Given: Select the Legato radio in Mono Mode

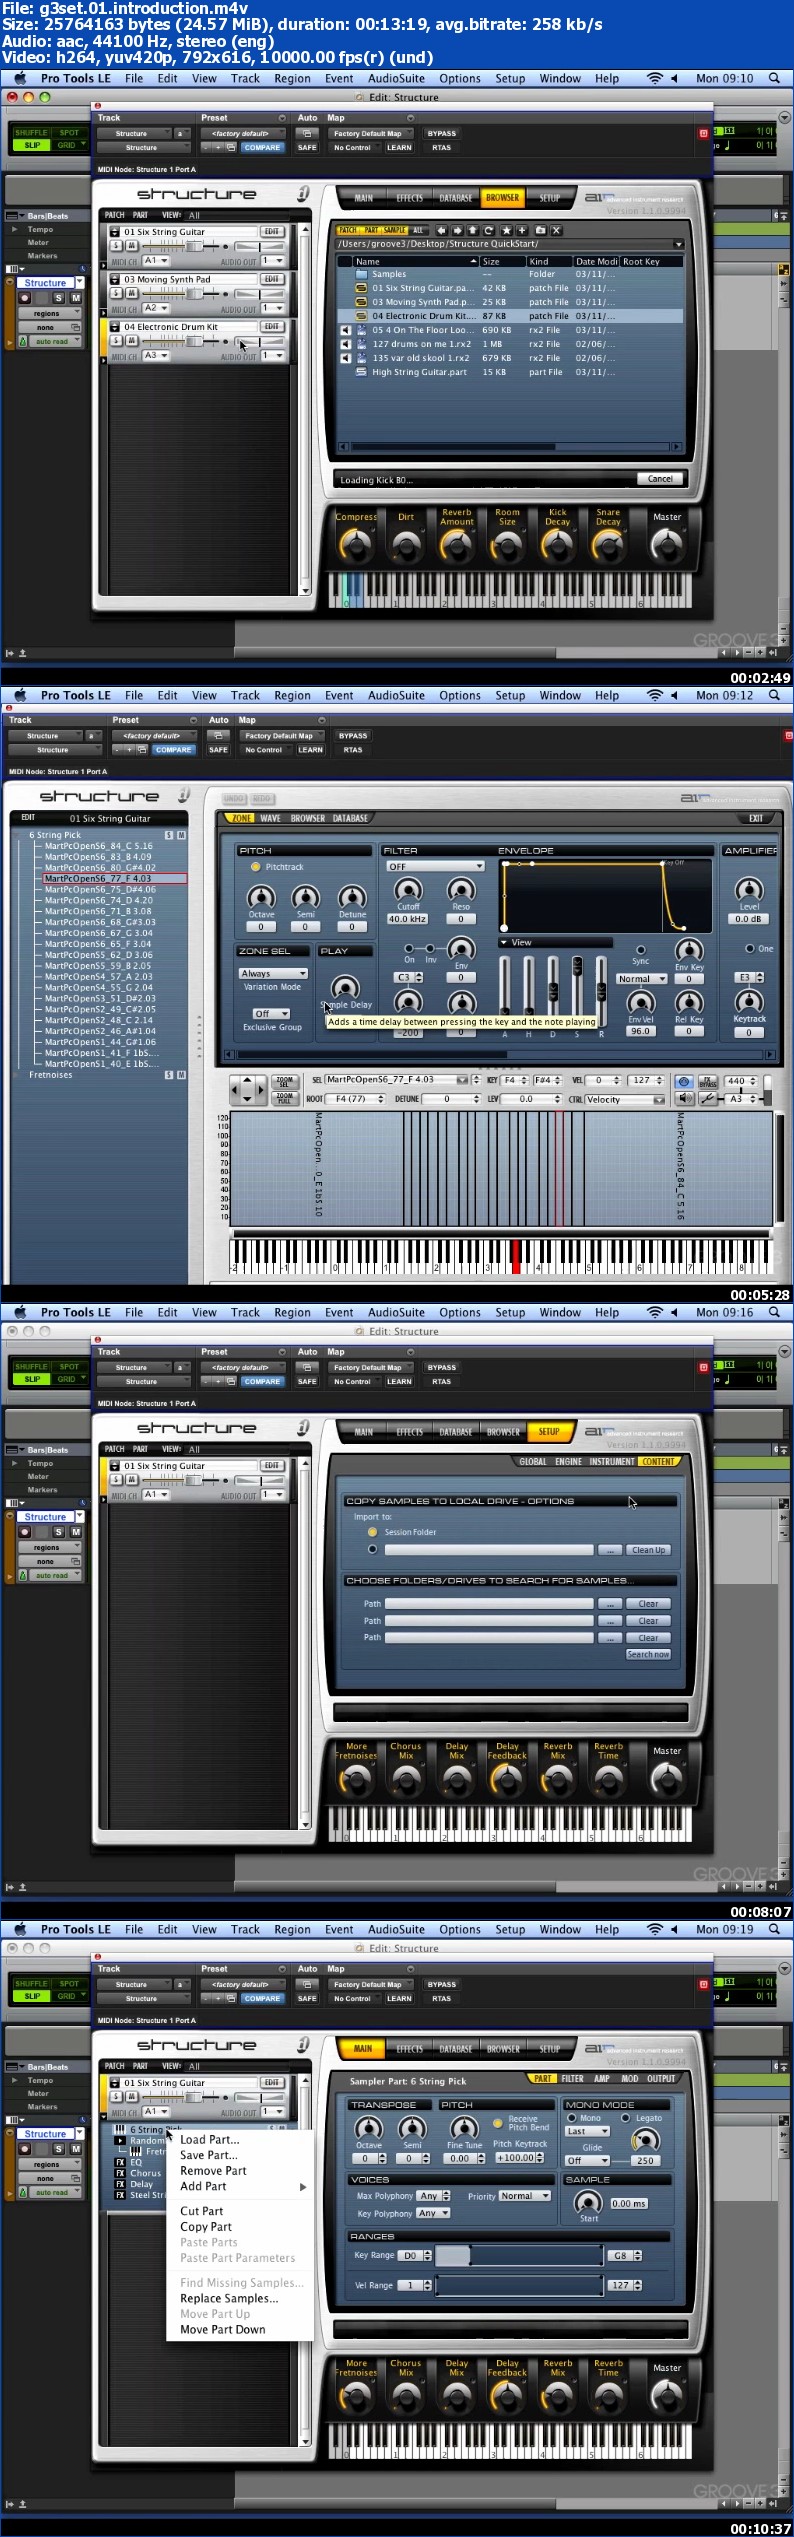Looking at the screenshot, I should coord(626,2118).
